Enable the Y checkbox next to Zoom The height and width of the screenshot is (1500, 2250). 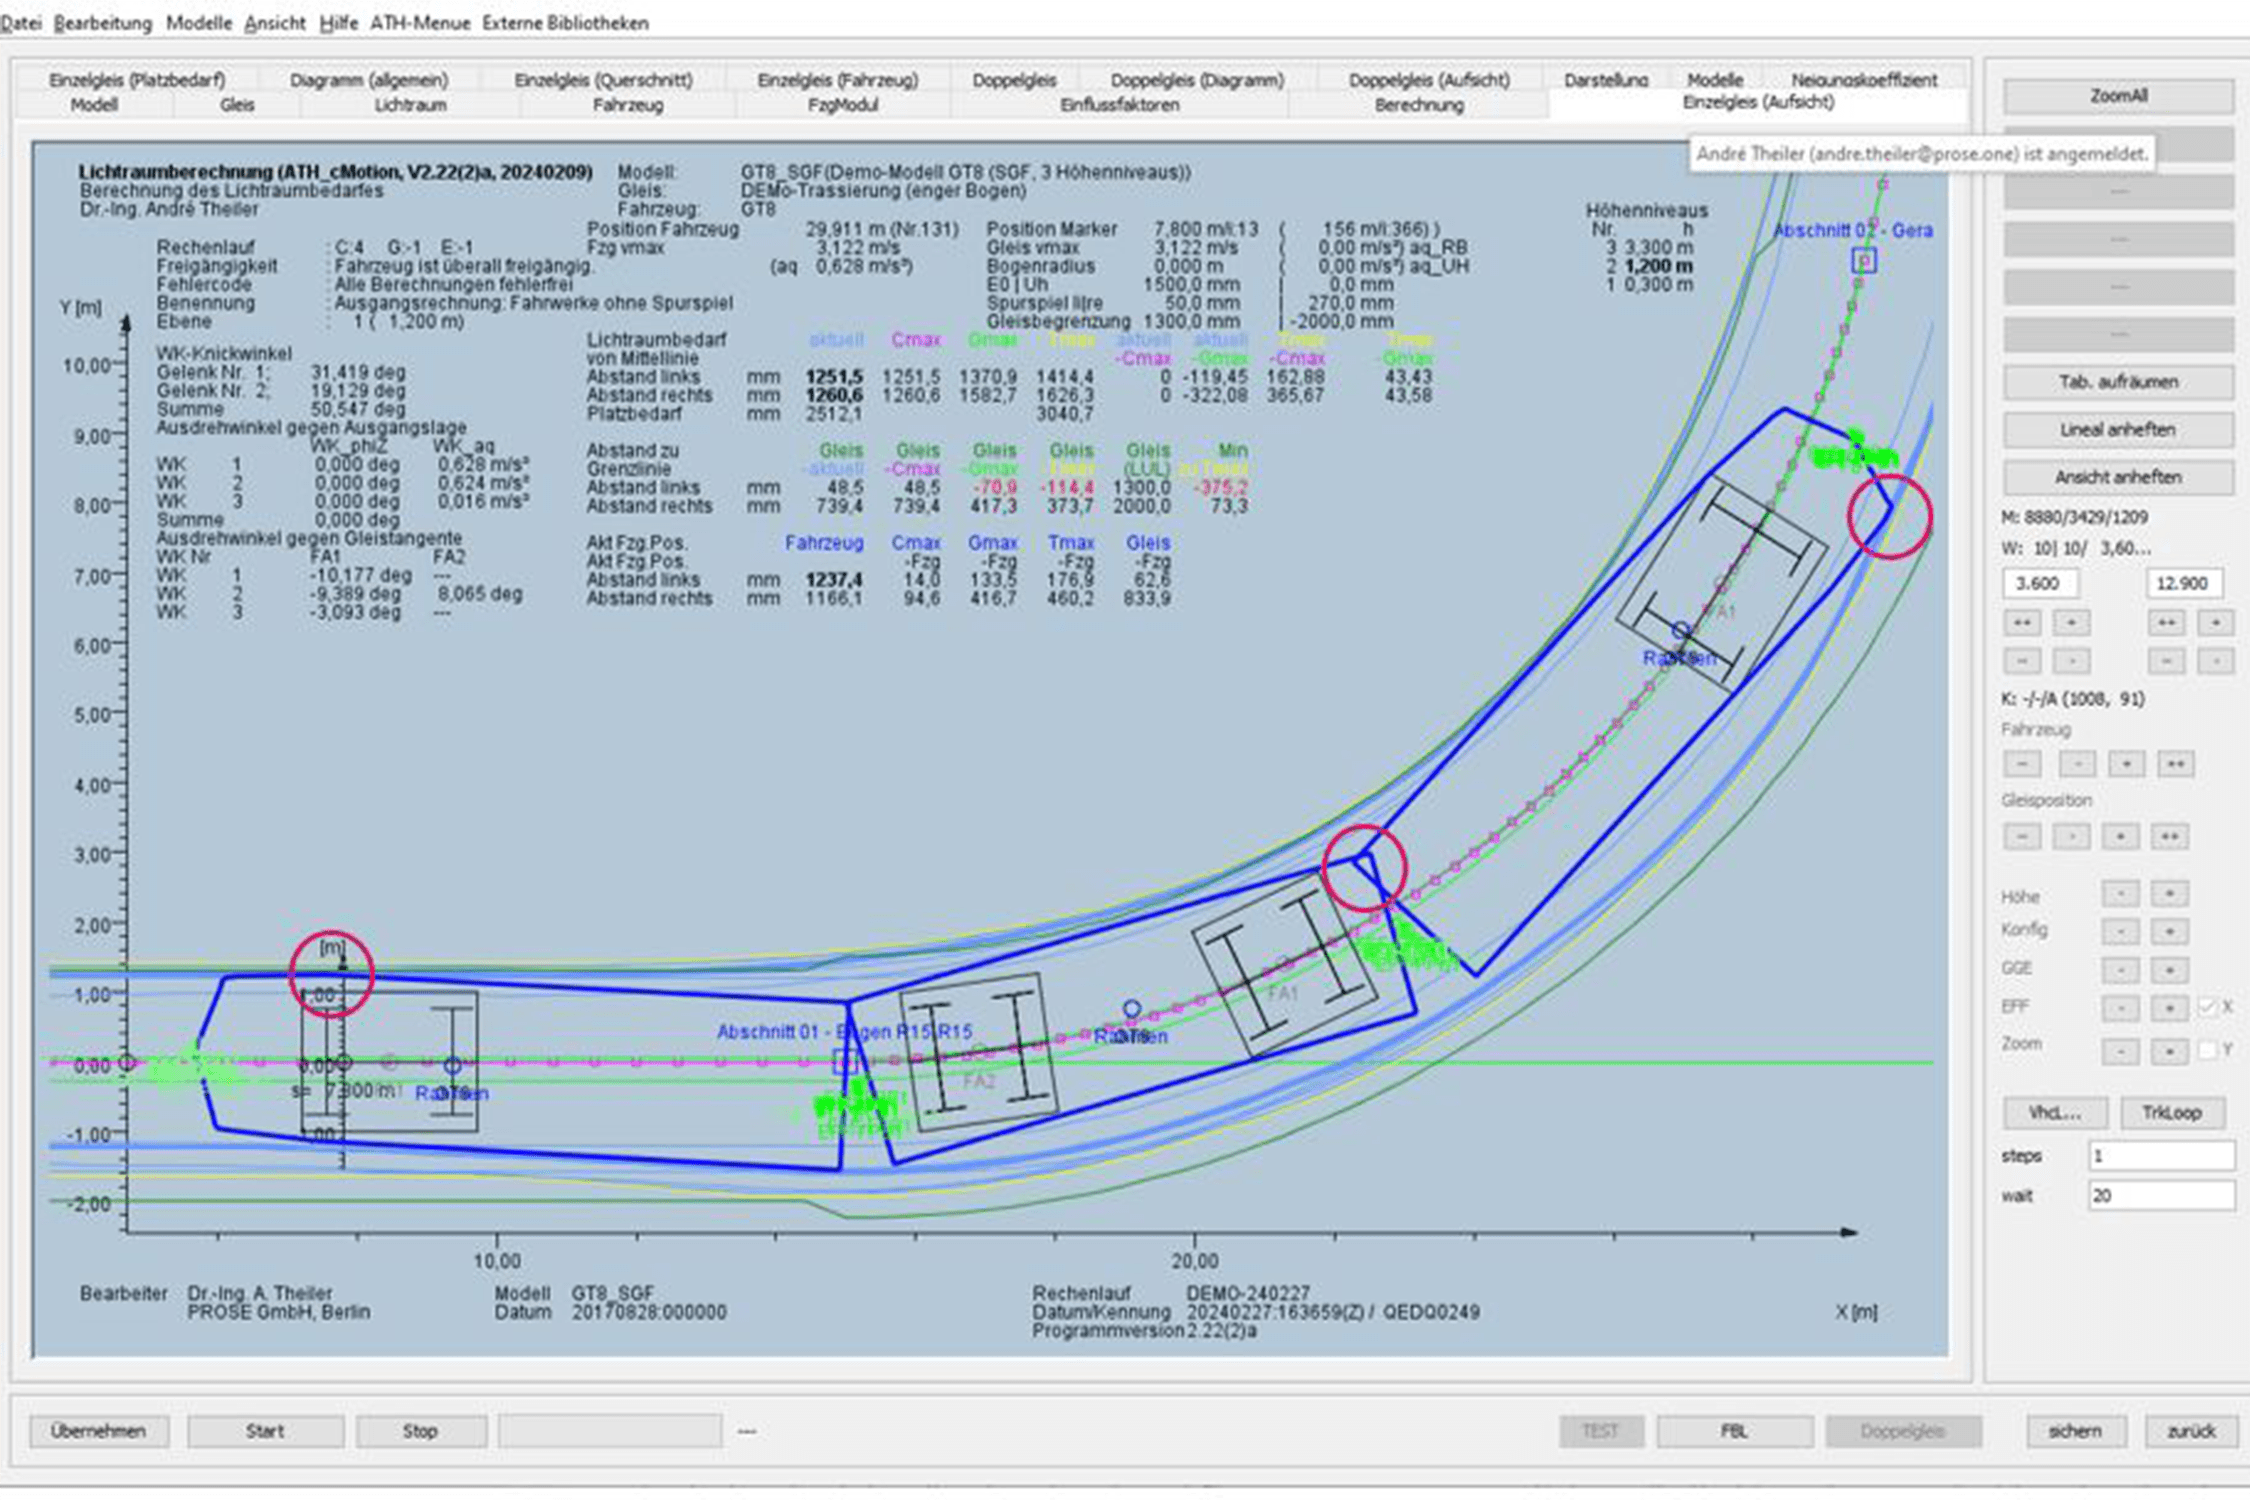click(x=2207, y=1050)
